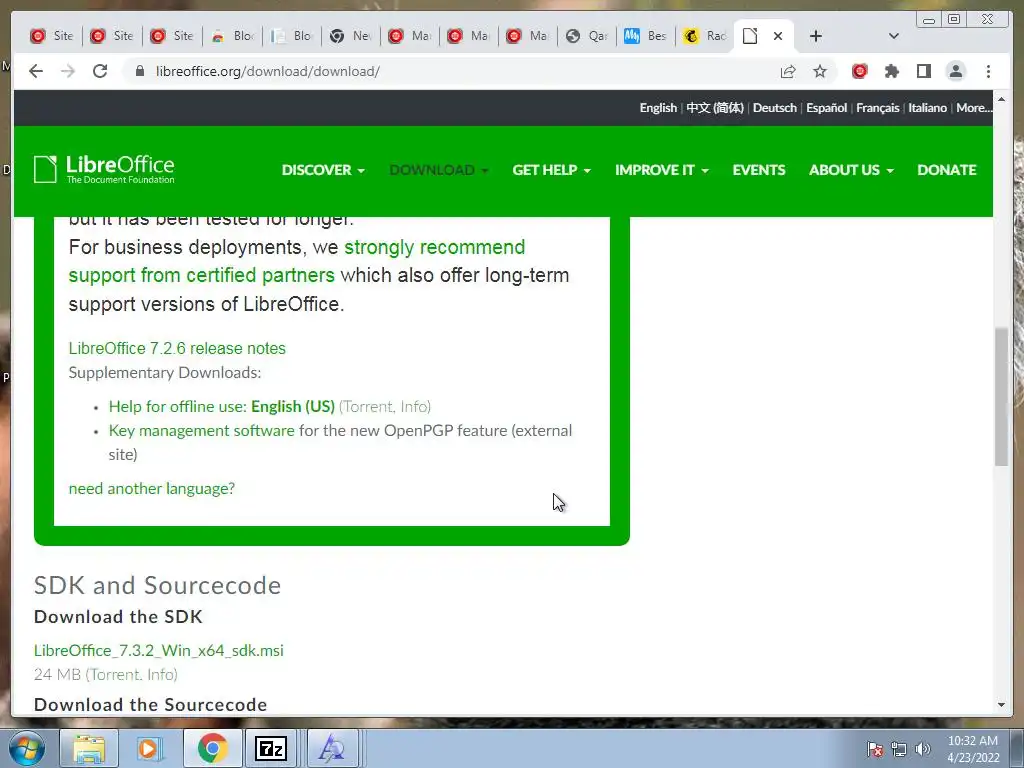Open the network tray icon
This screenshot has width=1024, height=768.
click(x=899, y=749)
